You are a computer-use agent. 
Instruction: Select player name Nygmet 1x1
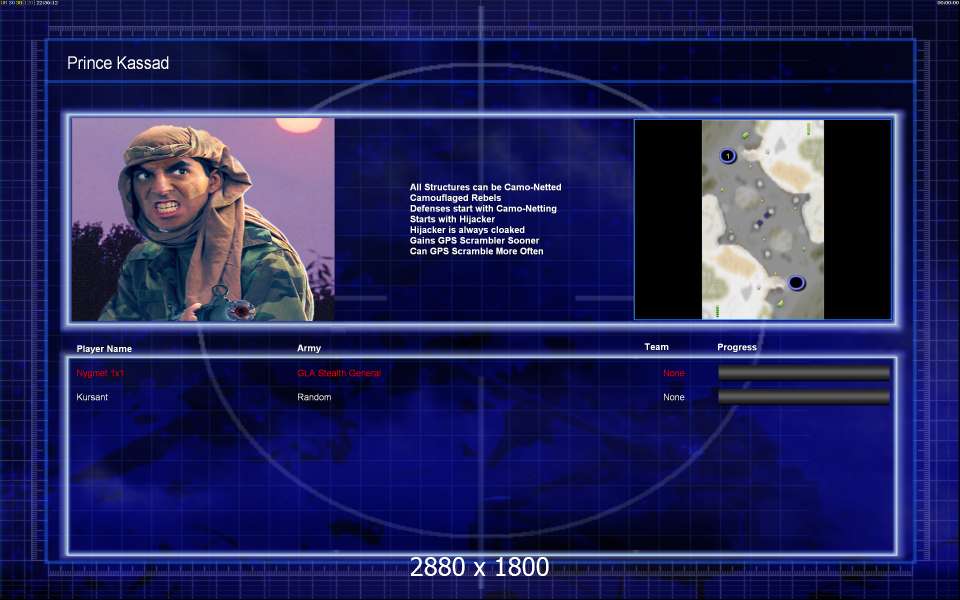tap(100, 373)
